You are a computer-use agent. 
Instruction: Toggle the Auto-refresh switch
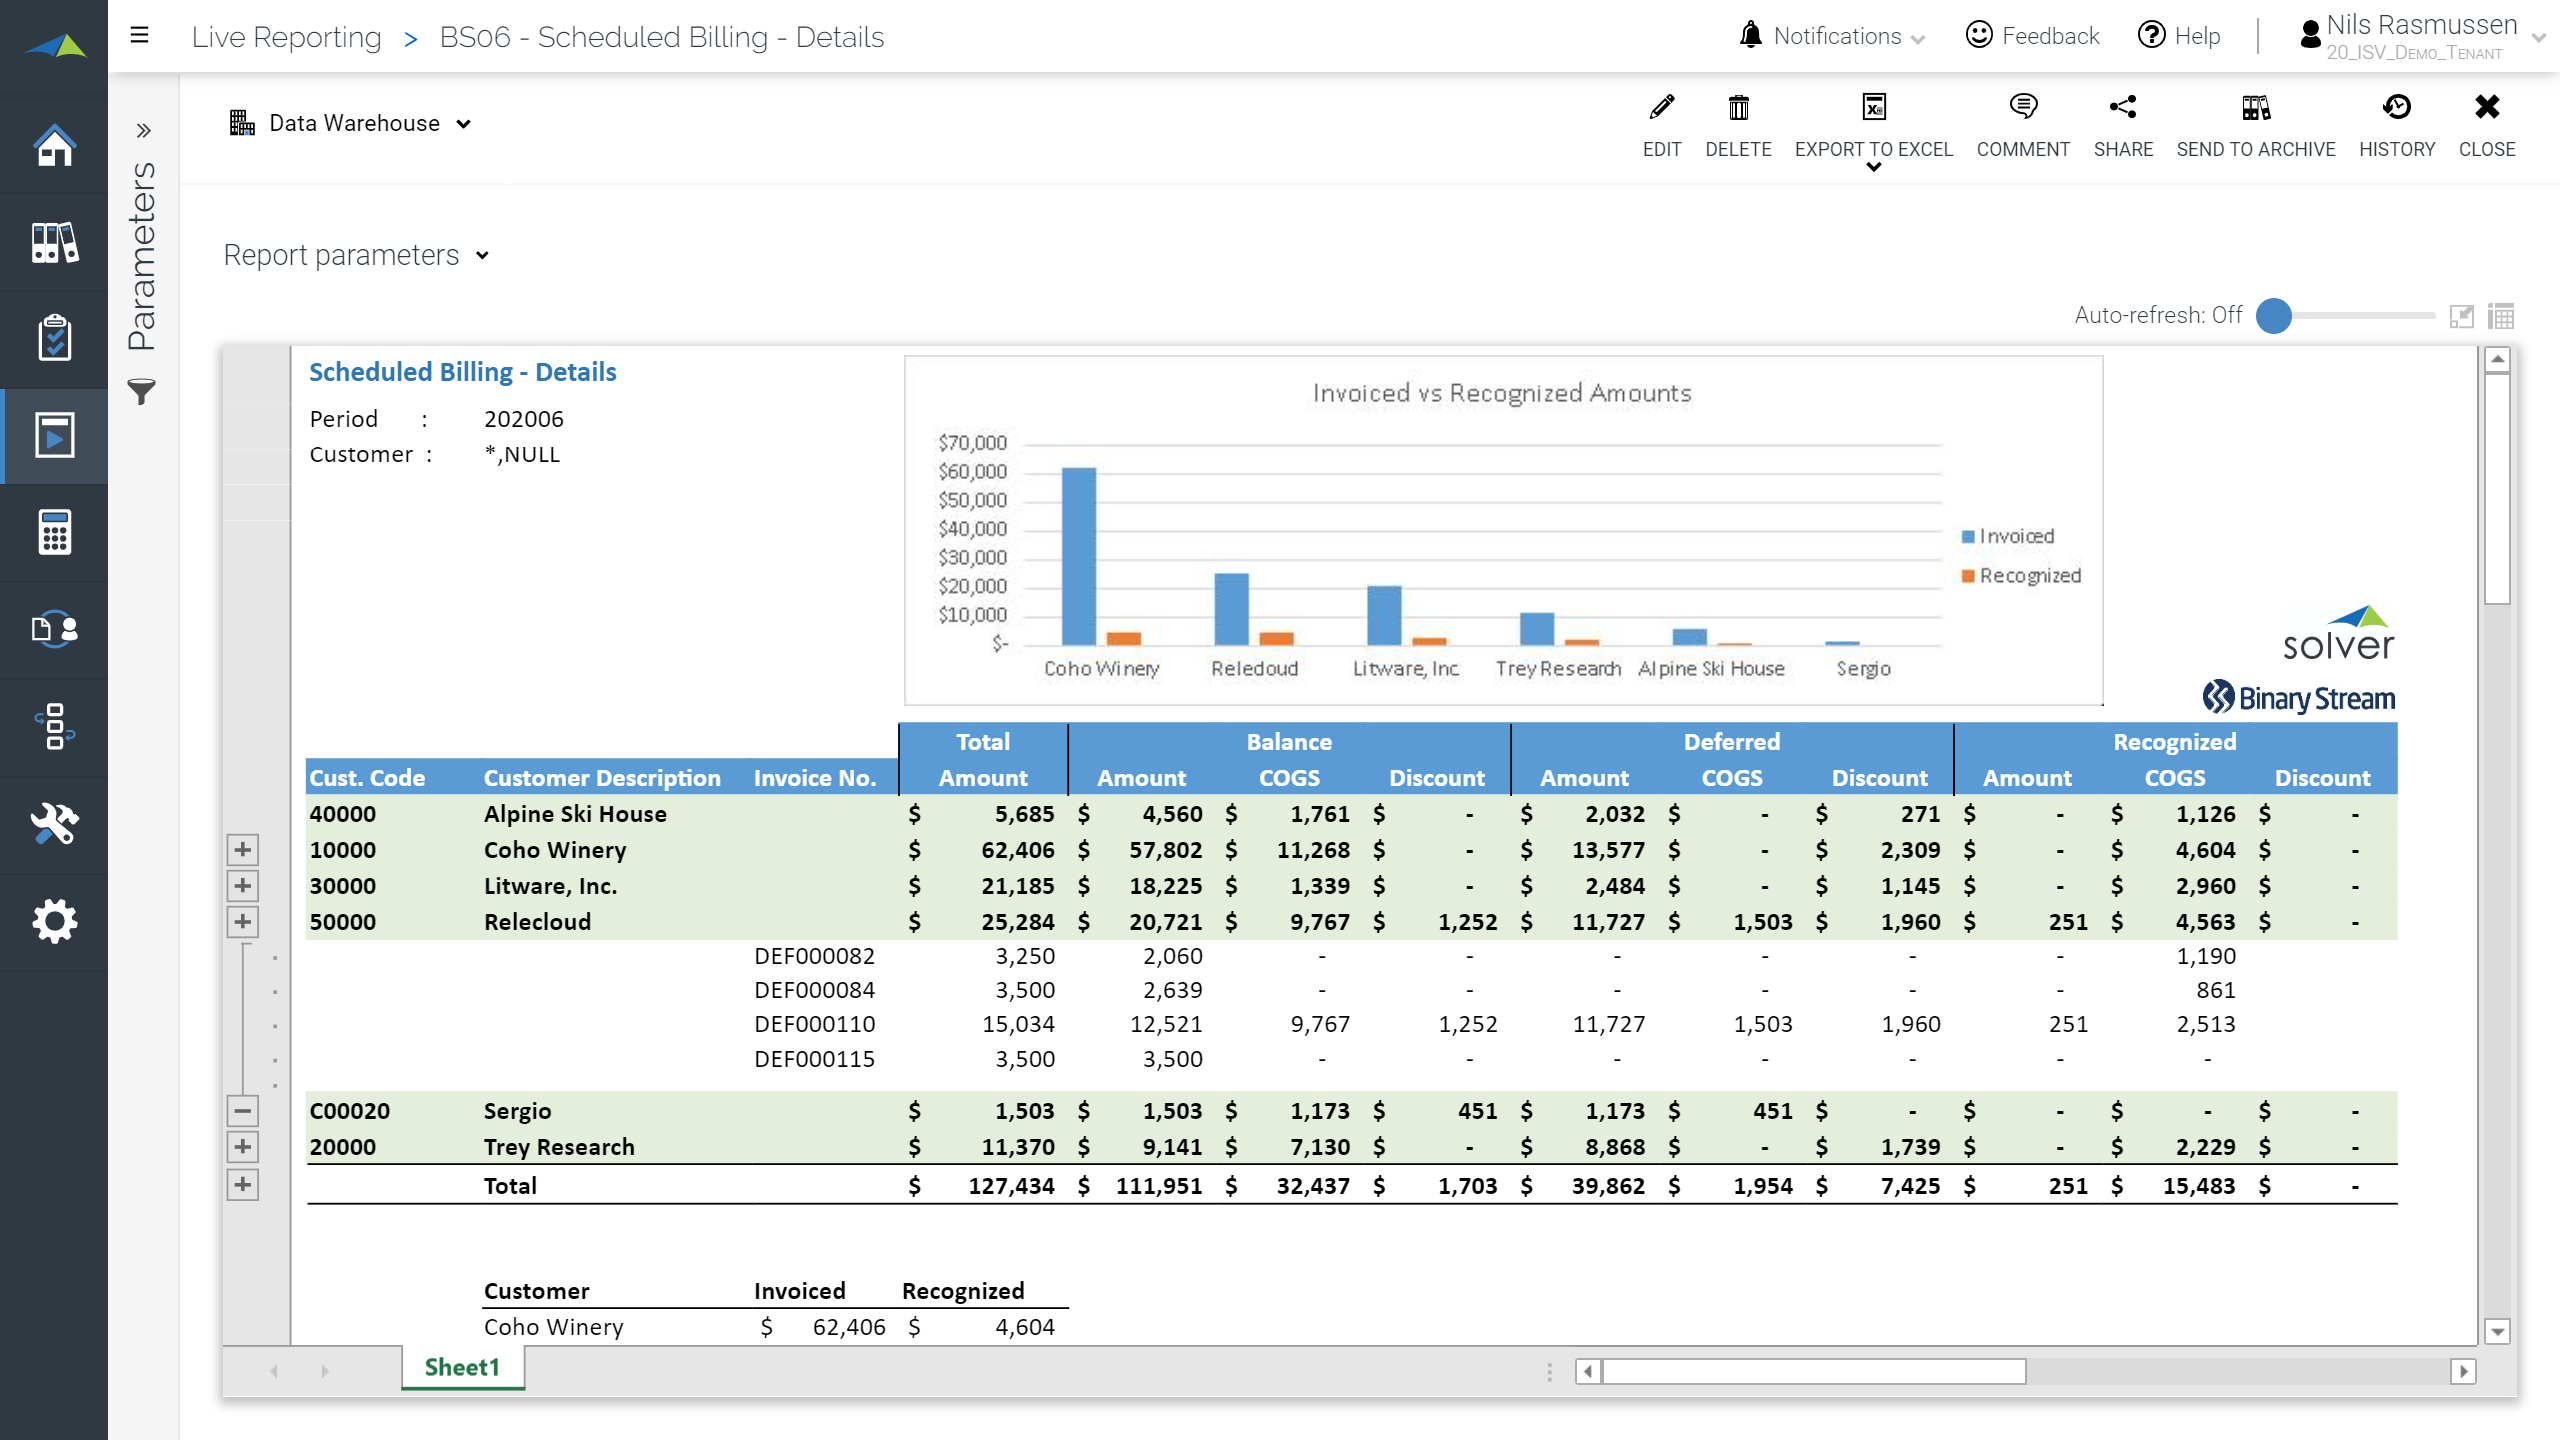pos(2274,316)
